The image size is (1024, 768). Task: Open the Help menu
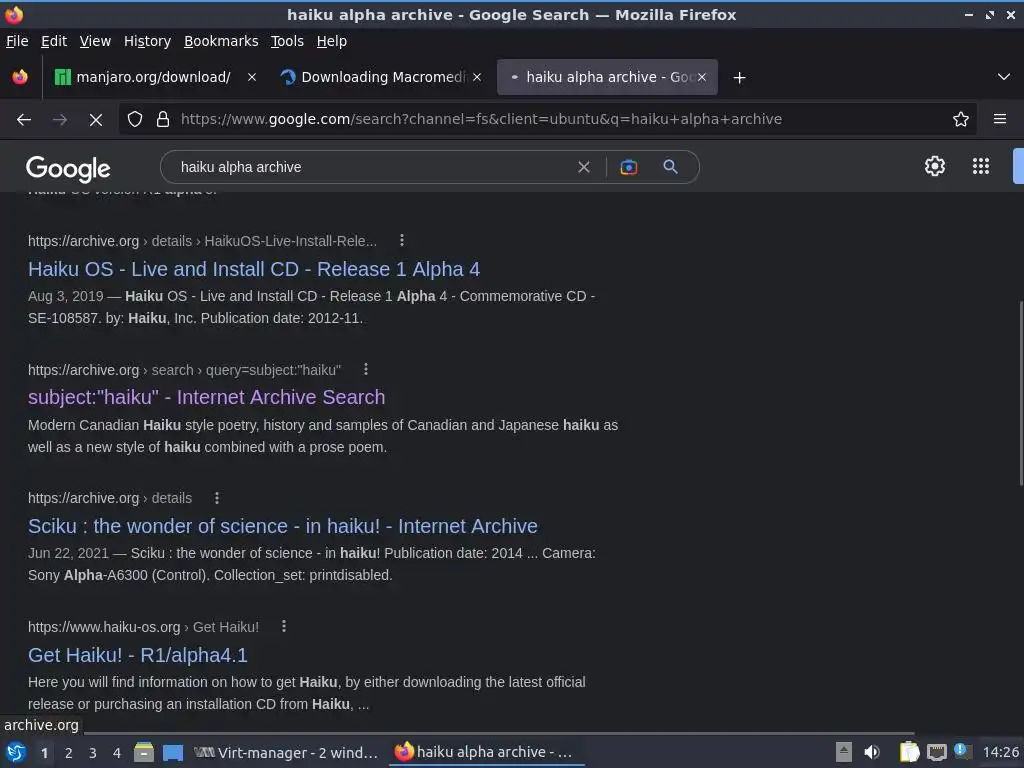click(x=332, y=41)
